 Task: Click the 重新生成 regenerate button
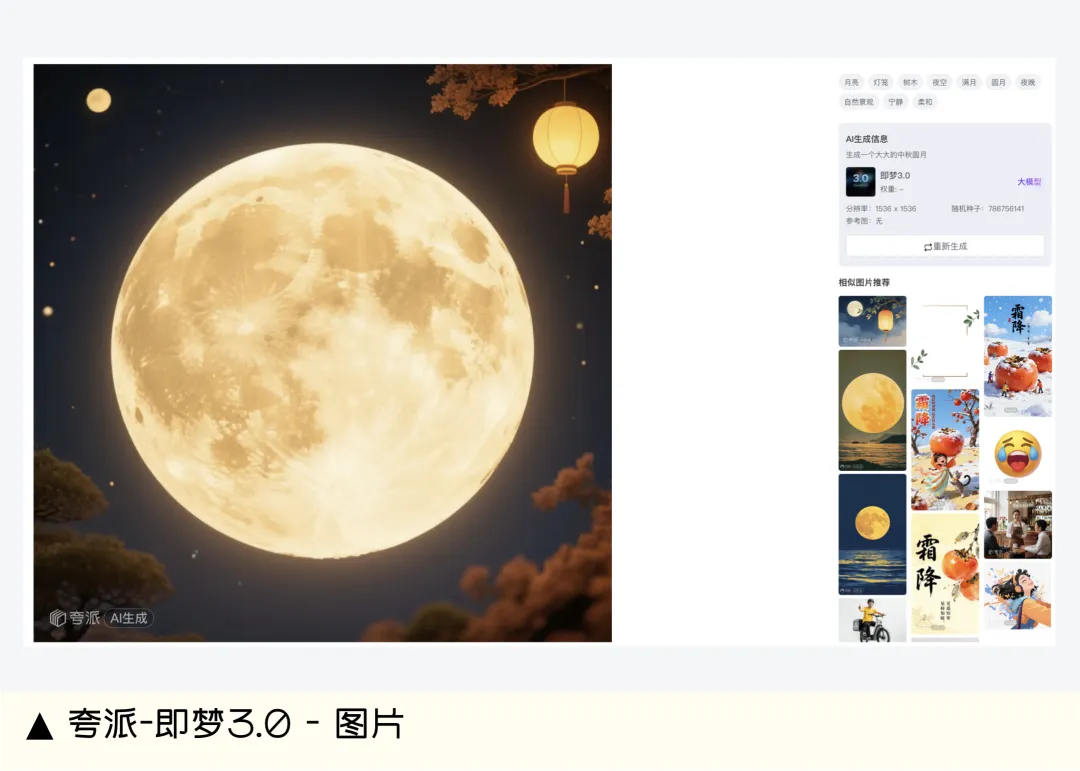point(945,246)
